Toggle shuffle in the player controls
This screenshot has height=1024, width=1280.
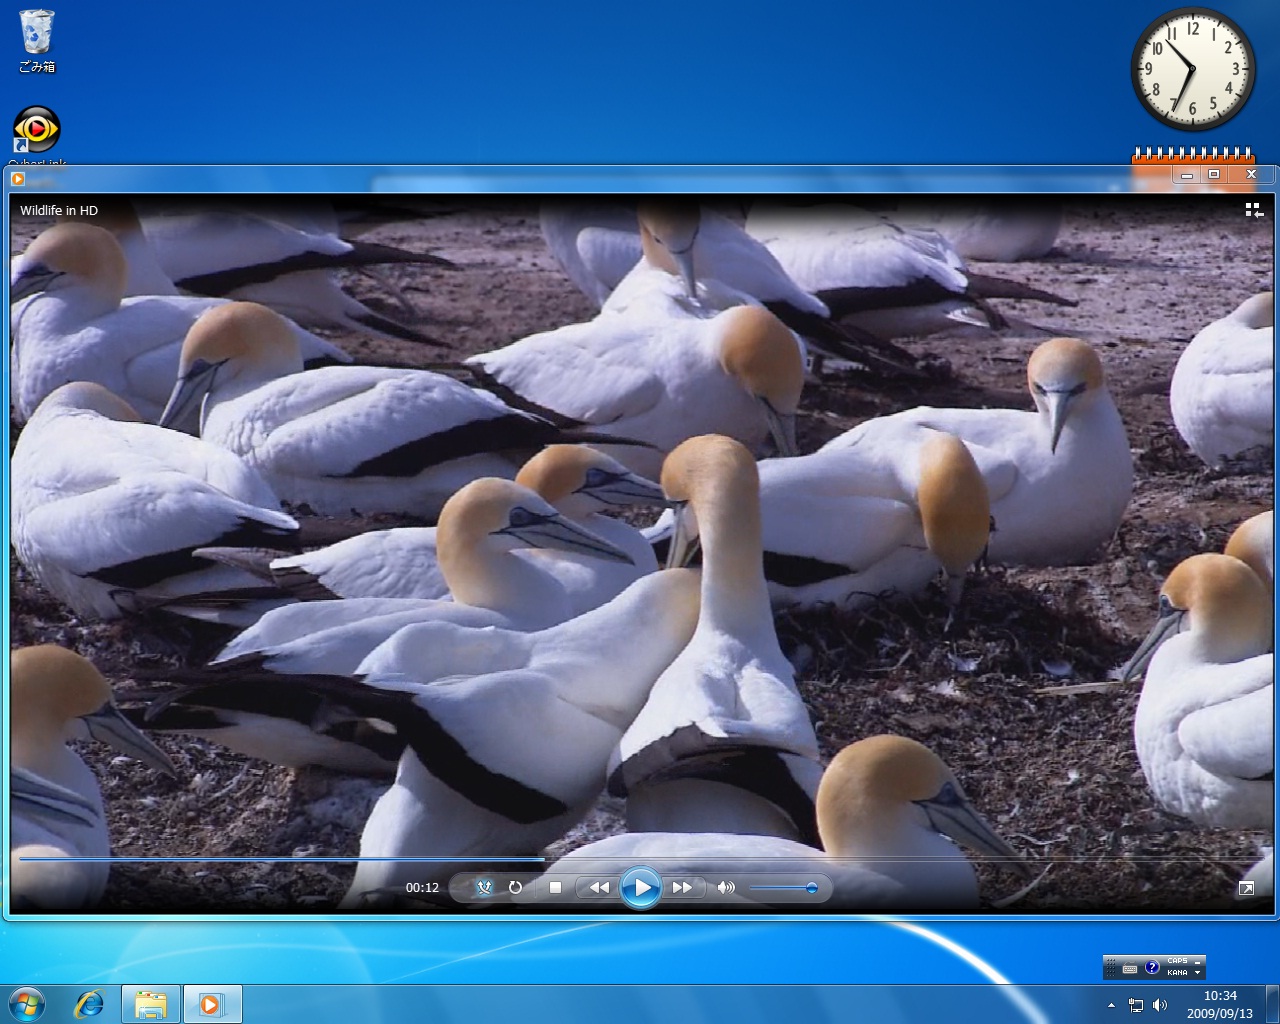point(485,887)
